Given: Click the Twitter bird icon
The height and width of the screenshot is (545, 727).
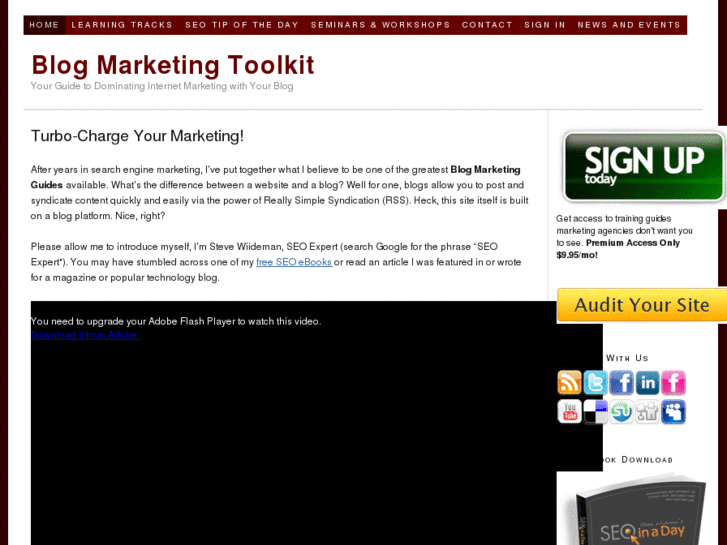Looking at the screenshot, I should pyautogui.click(x=595, y=383).
